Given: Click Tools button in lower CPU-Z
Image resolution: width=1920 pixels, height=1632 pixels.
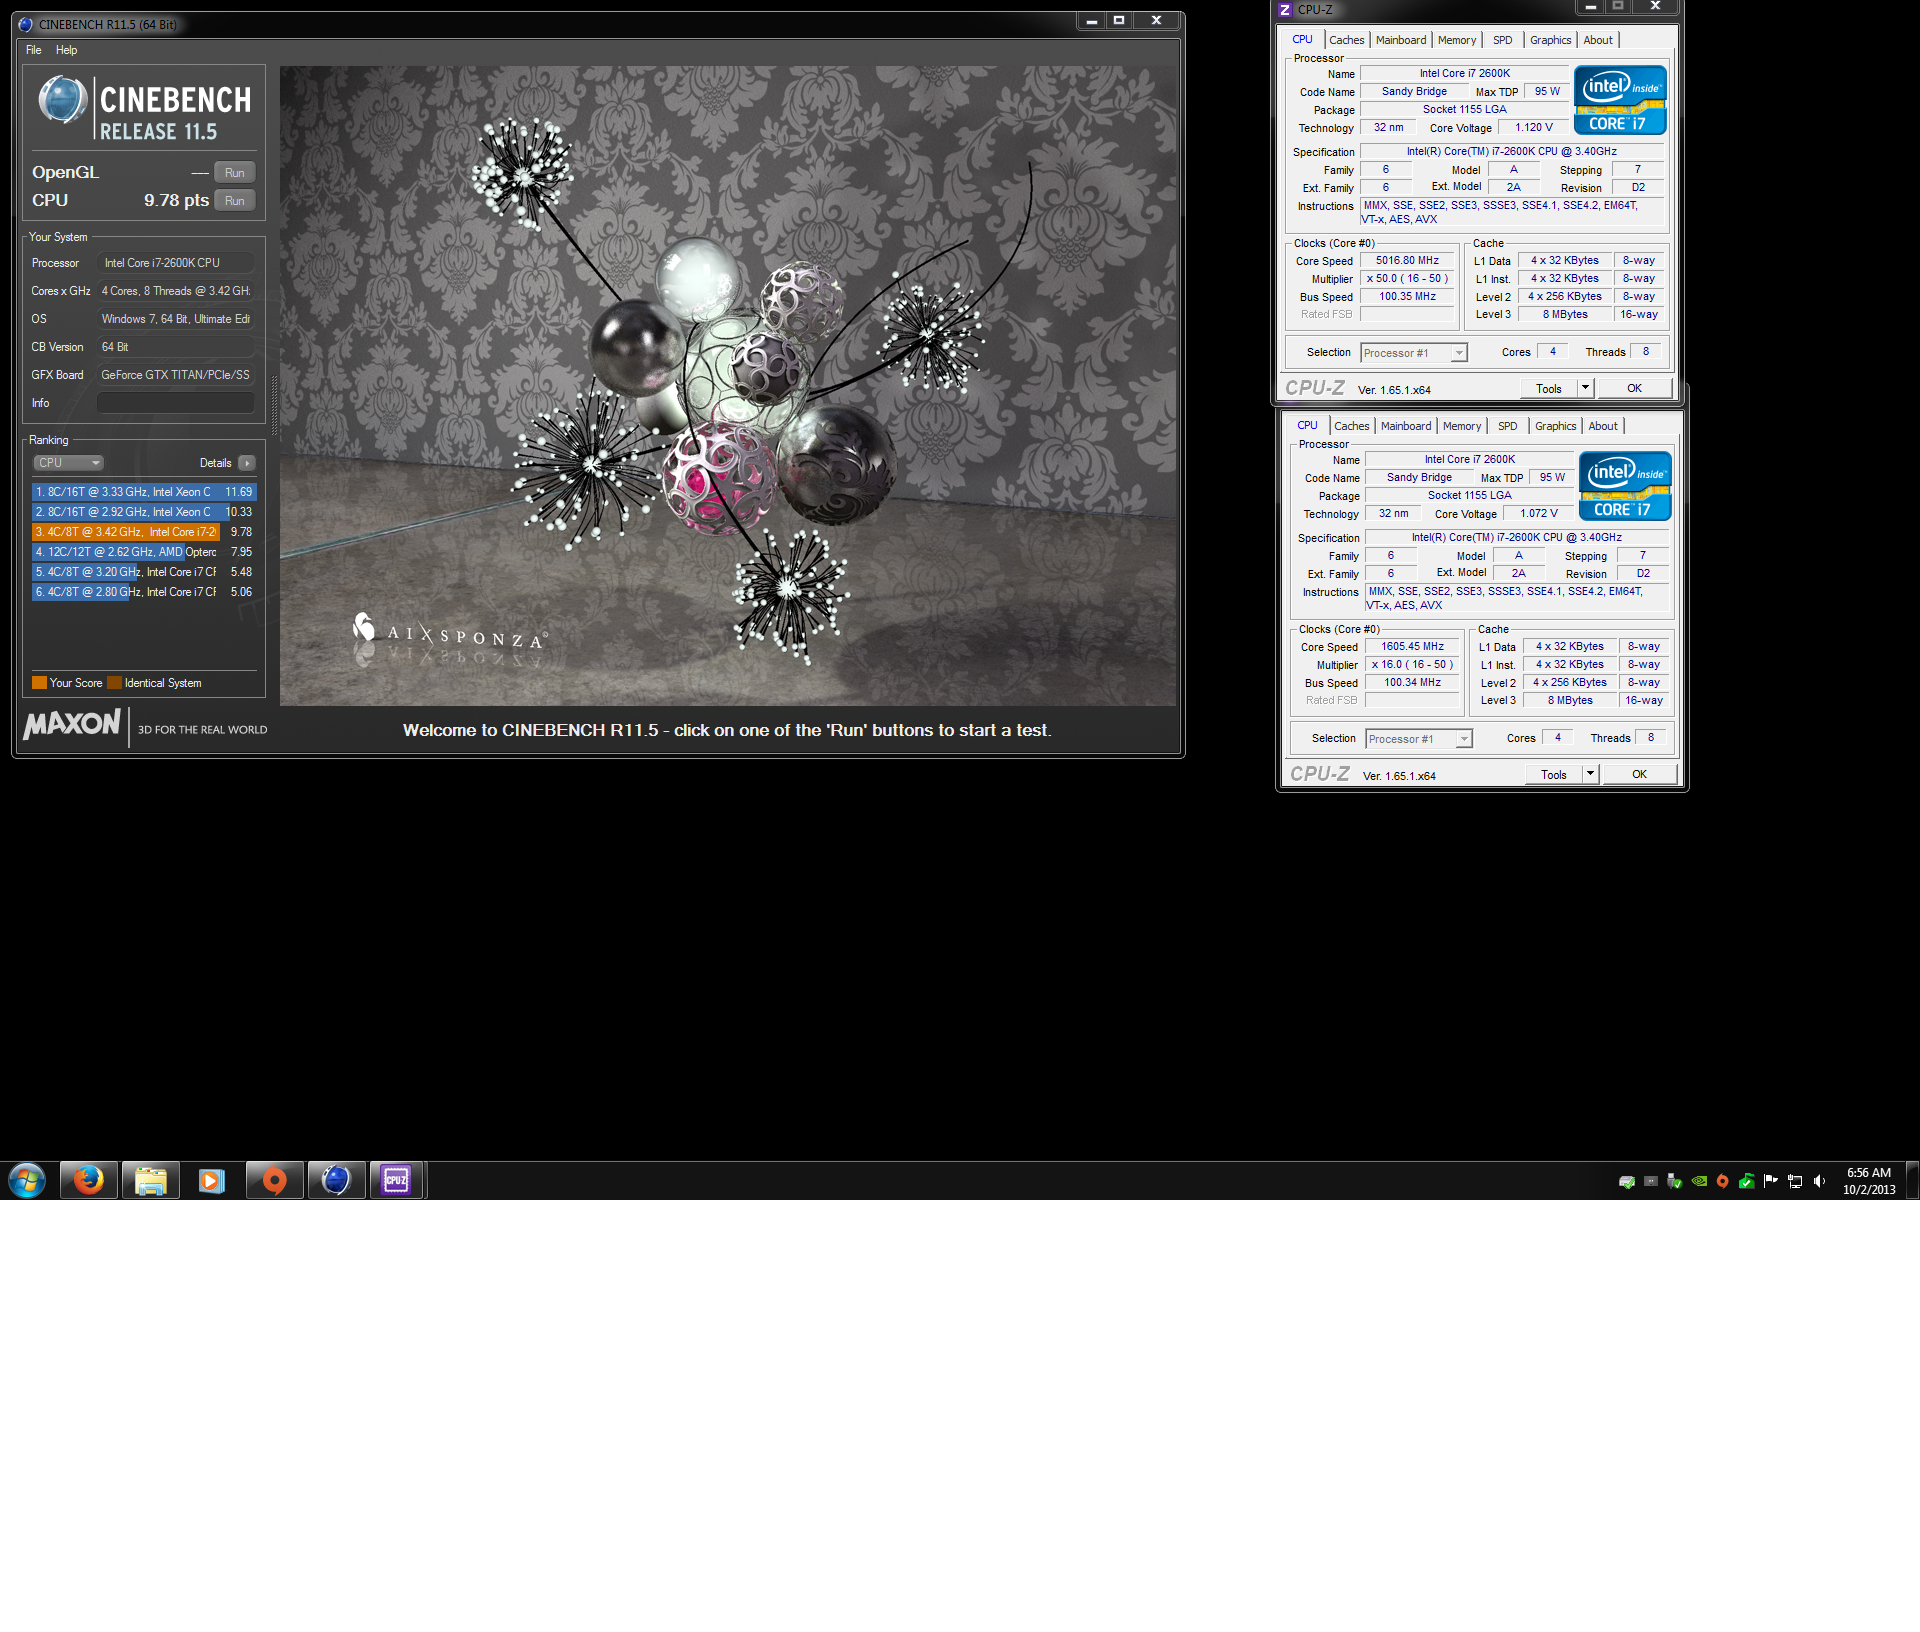Looking at the screenshot, I should (x=1554, y=774).
